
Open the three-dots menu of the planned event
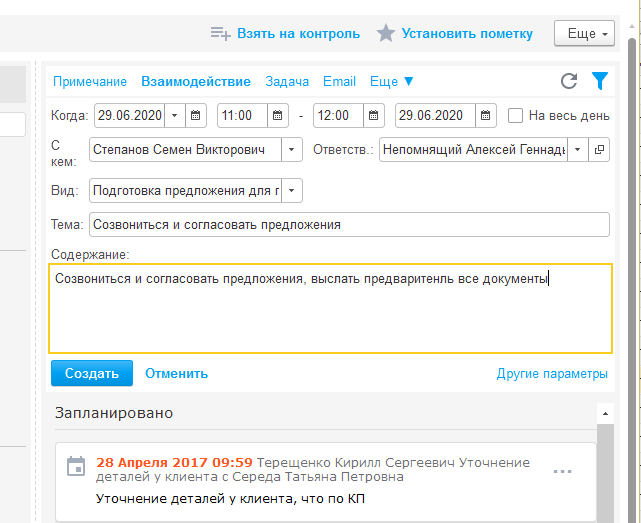click(x=562, y=471)
